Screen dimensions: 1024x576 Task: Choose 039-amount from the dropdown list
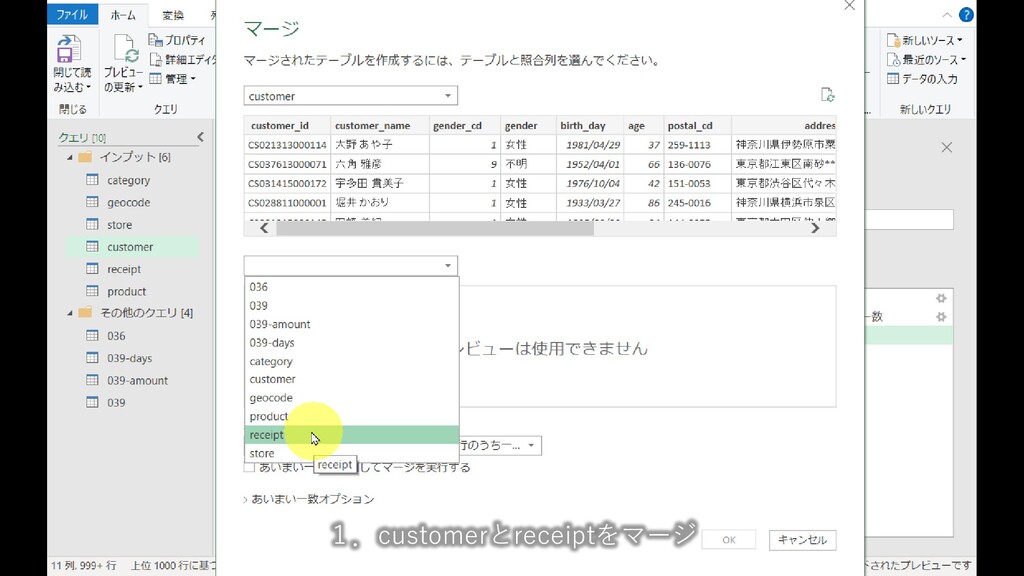pos(351,324)
